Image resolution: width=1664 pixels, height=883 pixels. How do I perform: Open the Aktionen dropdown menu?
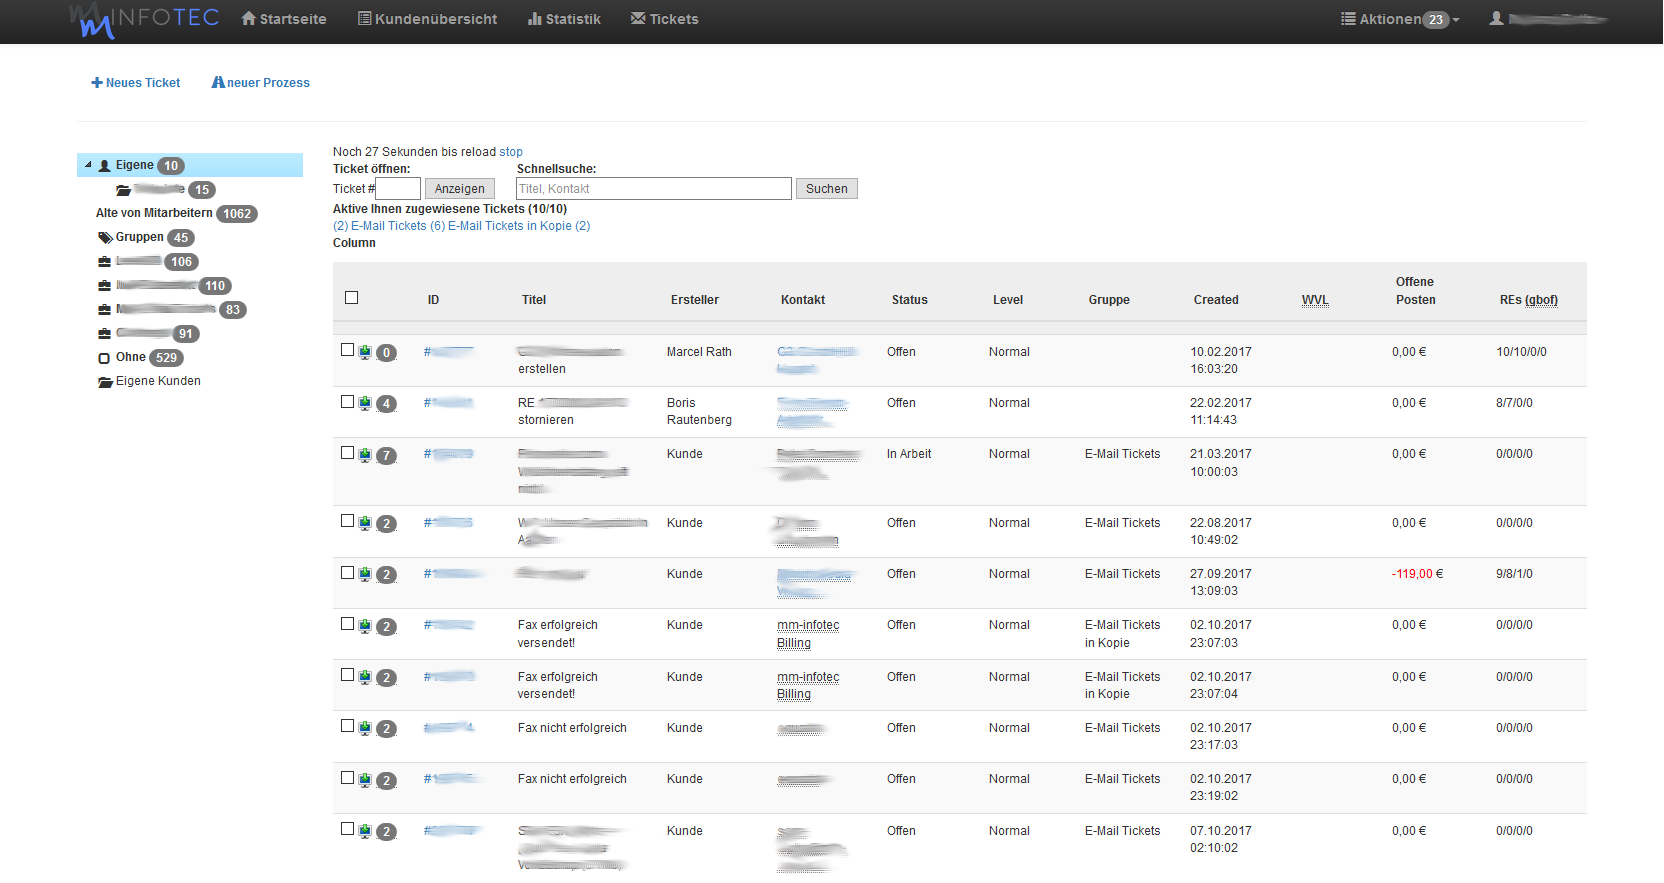1400,19
